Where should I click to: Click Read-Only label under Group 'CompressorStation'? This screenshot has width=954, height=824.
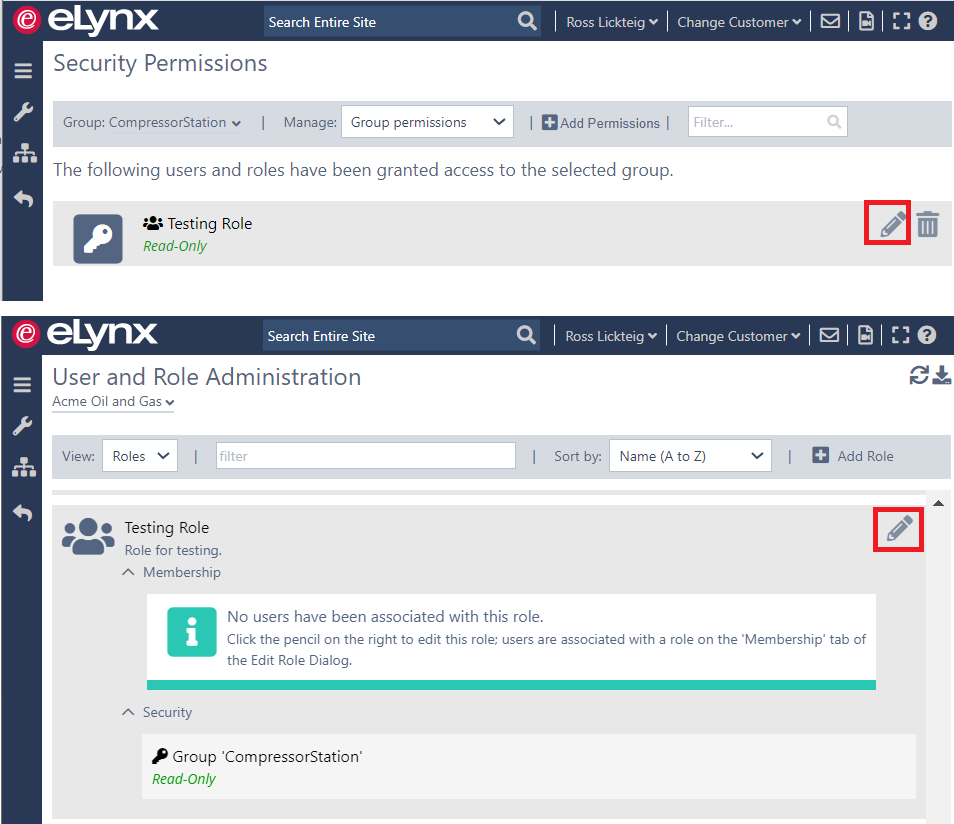pos(184,779)
